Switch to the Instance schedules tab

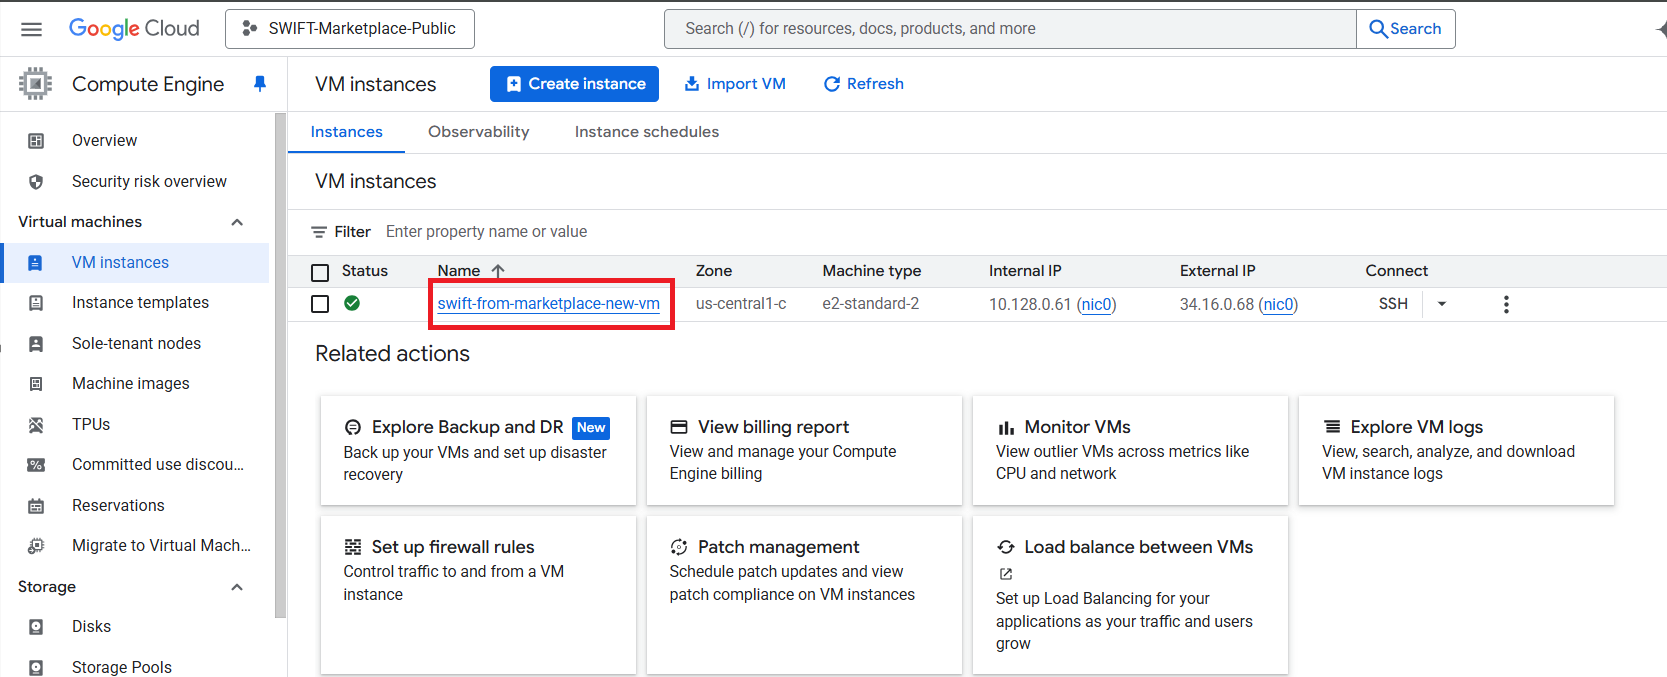tap(647, 132)
